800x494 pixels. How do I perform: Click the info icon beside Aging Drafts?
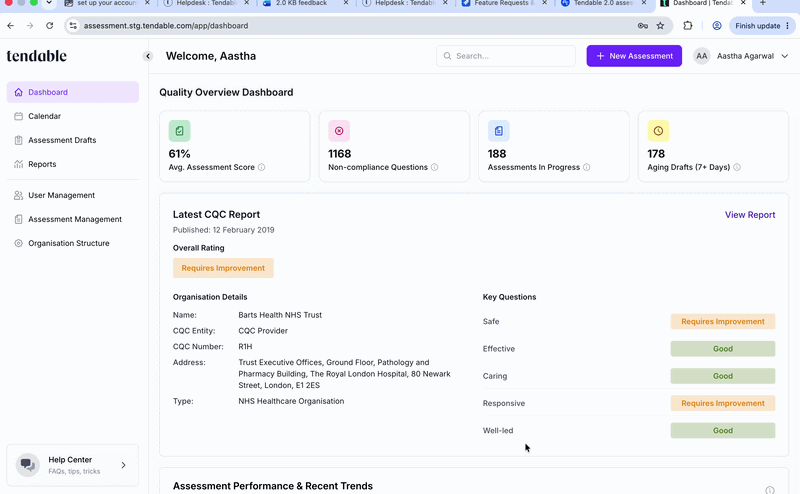click(737, 167)
